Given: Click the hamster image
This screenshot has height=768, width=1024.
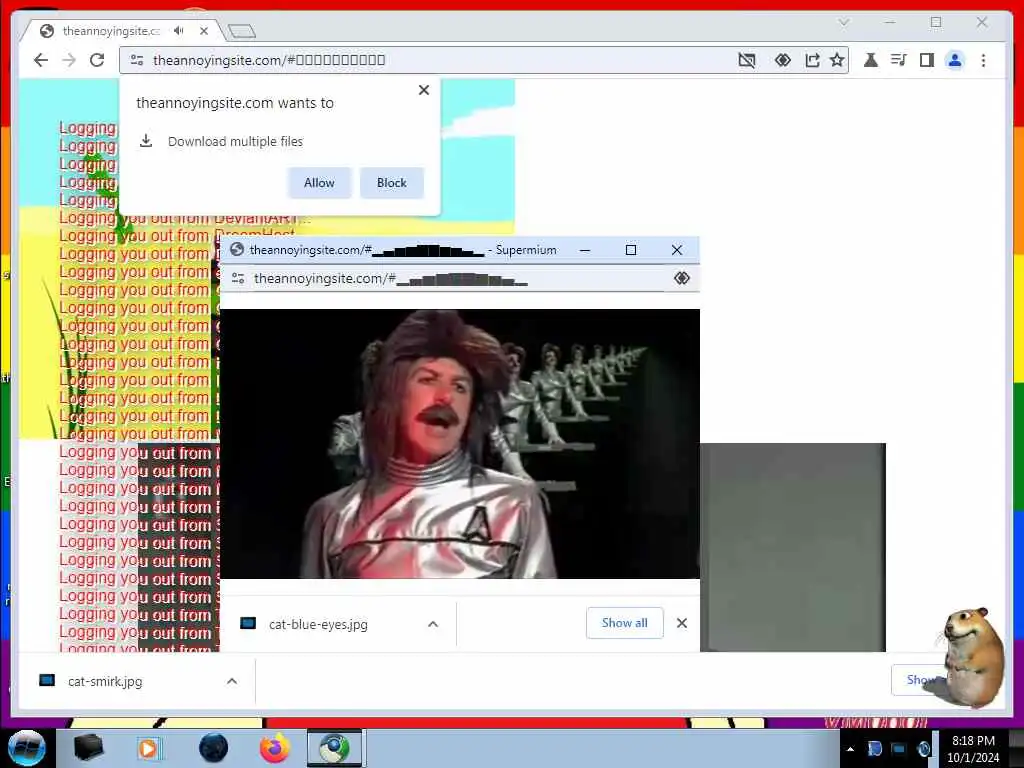Looking at the screenshot, I should click(972, 657).
